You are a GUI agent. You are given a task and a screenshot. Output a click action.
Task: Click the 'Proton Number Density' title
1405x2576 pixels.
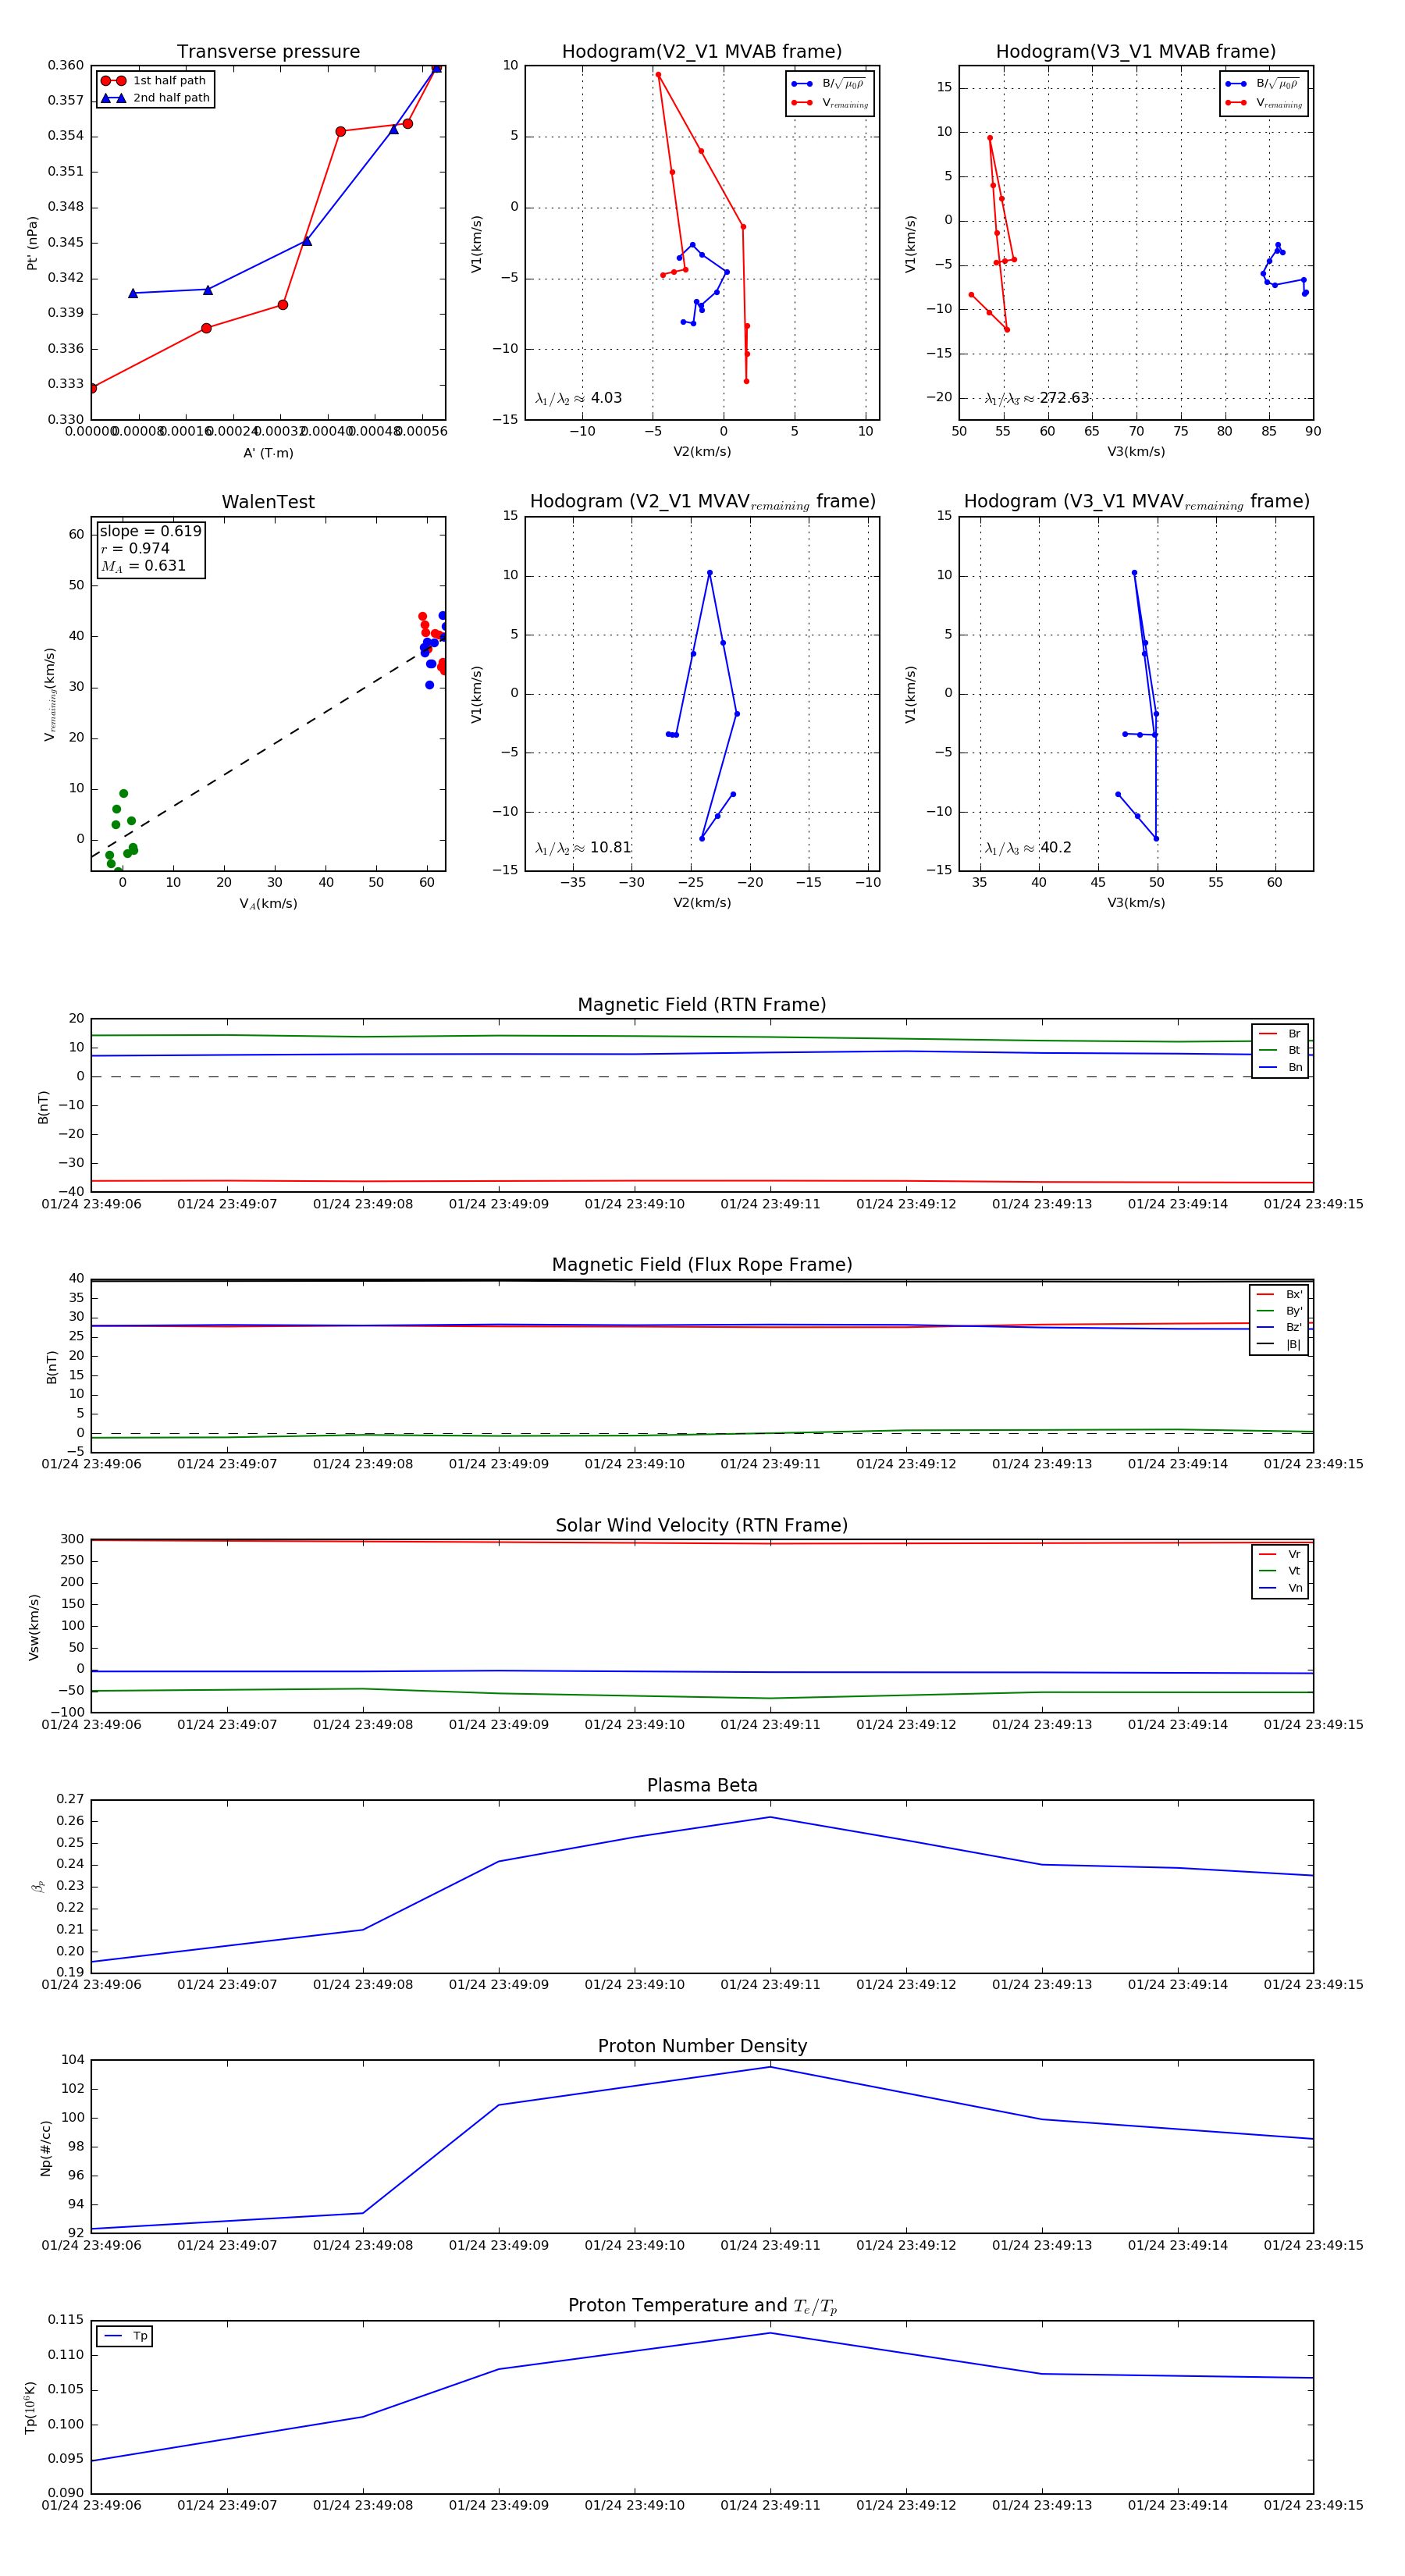coord(702,2046)
